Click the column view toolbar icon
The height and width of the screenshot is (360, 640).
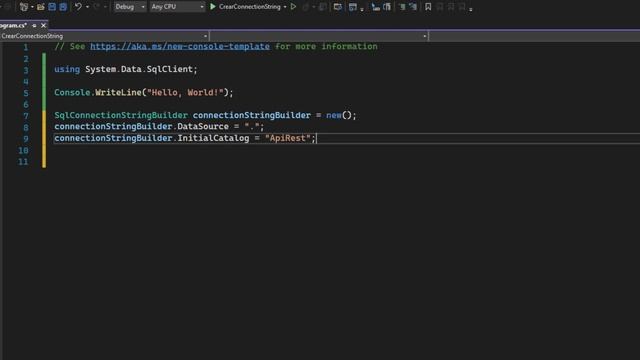coord(387,7)
